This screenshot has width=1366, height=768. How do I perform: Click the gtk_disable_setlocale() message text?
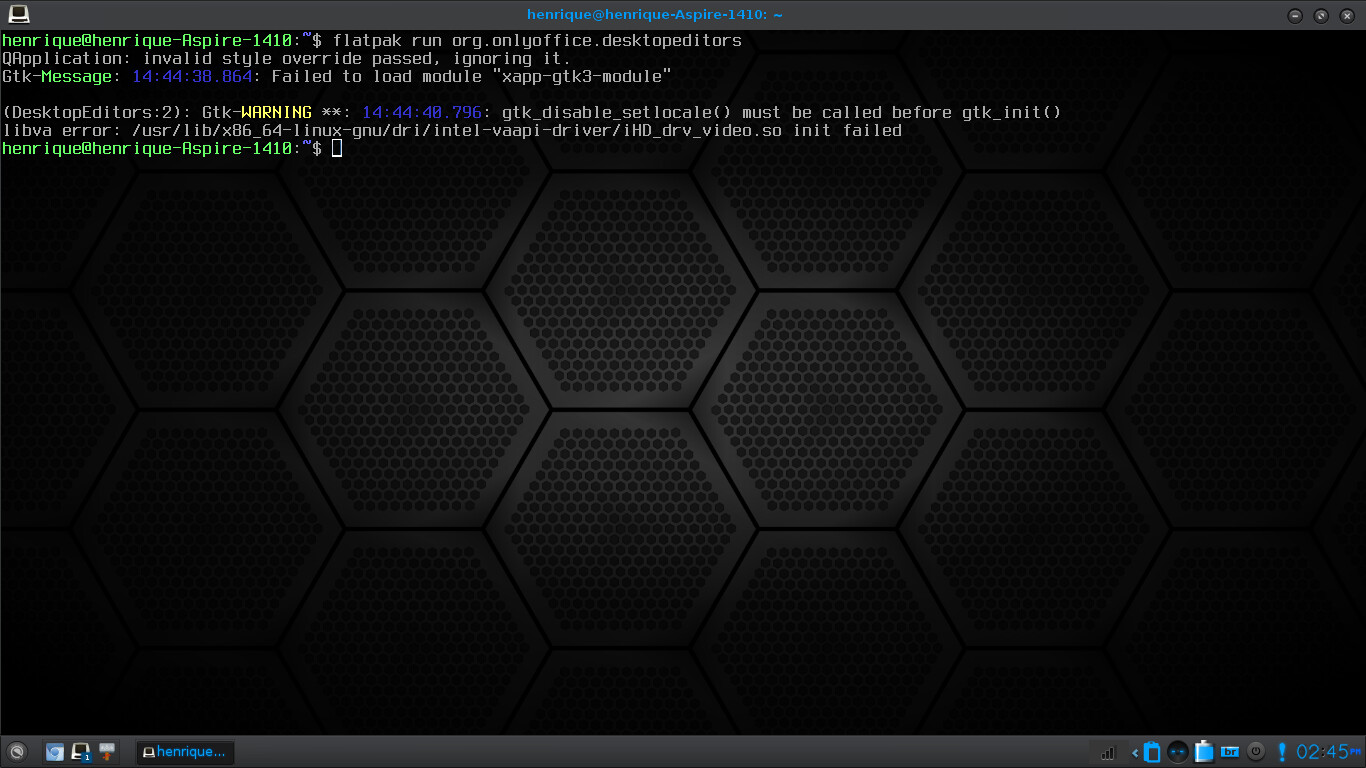point(781,113)
